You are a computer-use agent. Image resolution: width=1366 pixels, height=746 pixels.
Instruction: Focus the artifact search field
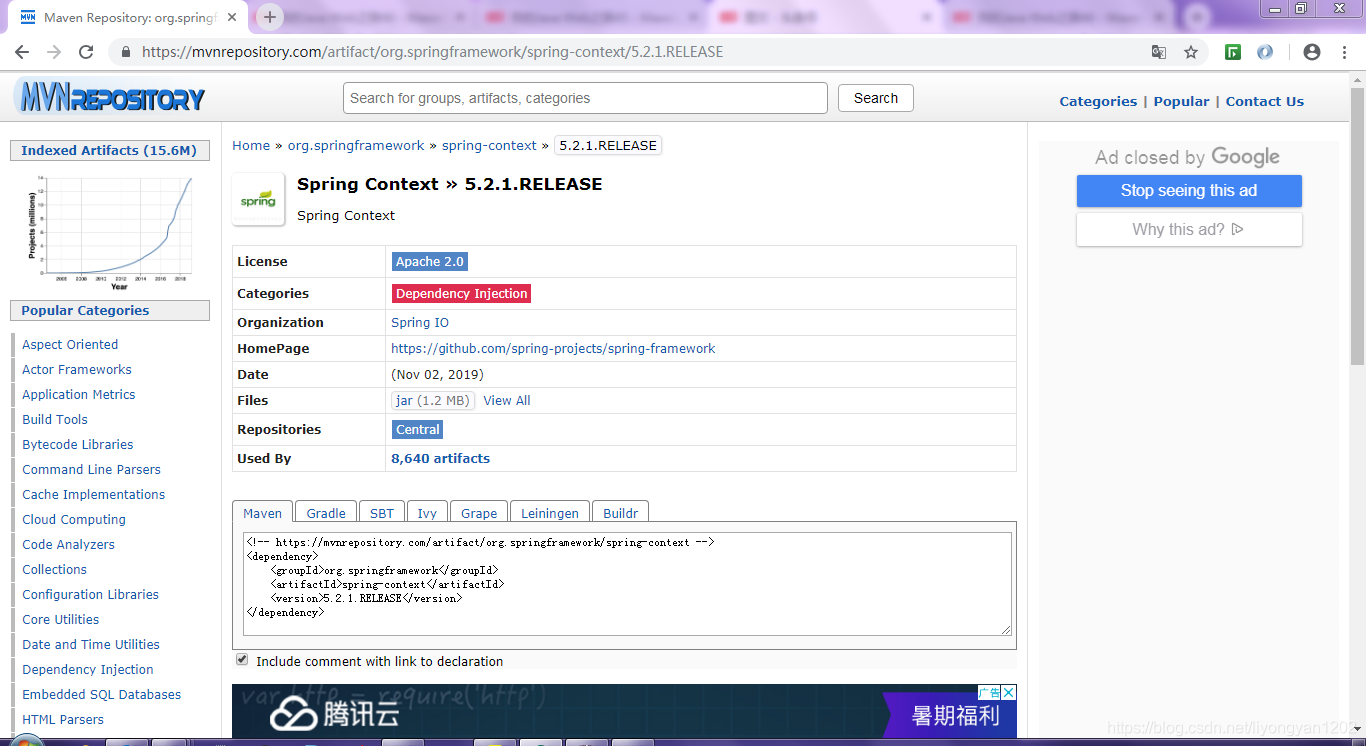click(586, 98)
